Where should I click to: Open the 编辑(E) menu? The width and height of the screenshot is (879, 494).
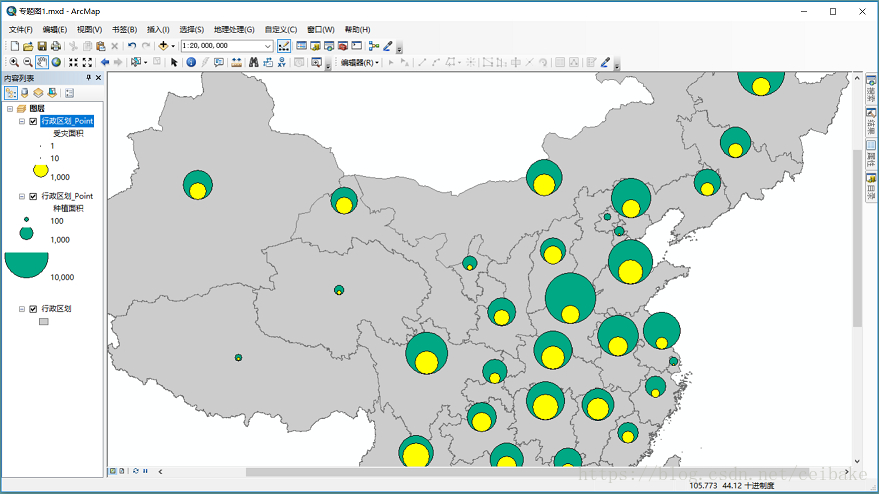point(55,30)
